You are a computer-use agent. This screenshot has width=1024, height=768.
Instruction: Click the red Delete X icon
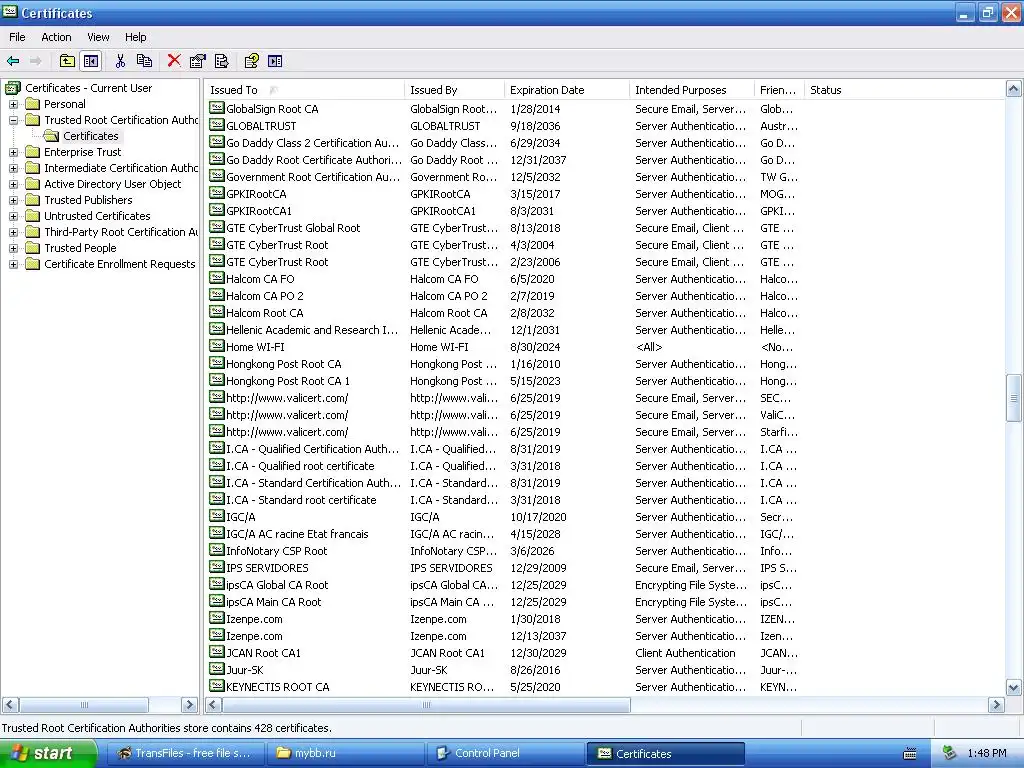(174, 61)
